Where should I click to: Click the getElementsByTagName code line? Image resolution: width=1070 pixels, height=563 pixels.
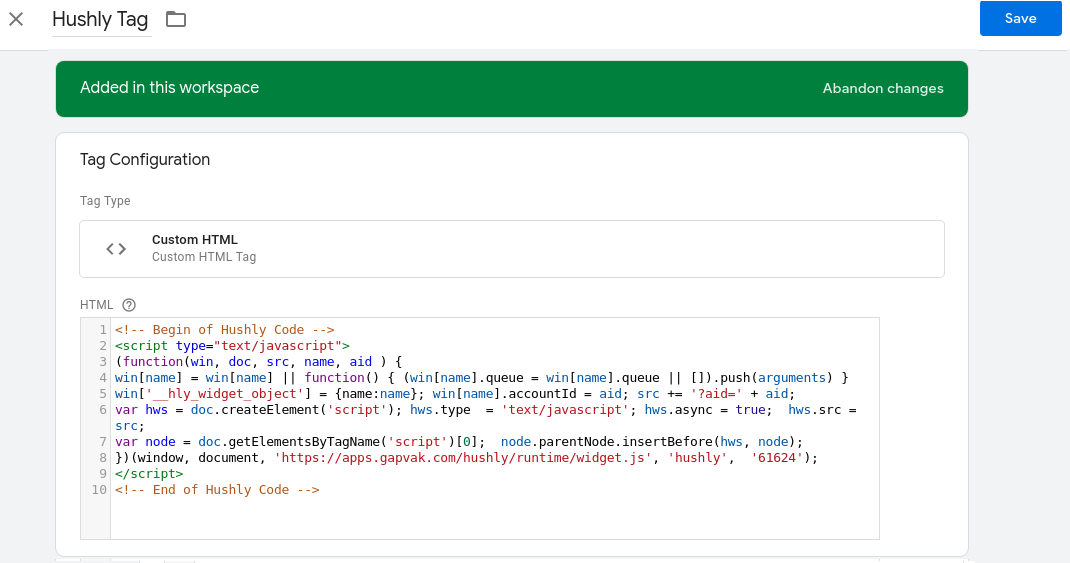459,442
